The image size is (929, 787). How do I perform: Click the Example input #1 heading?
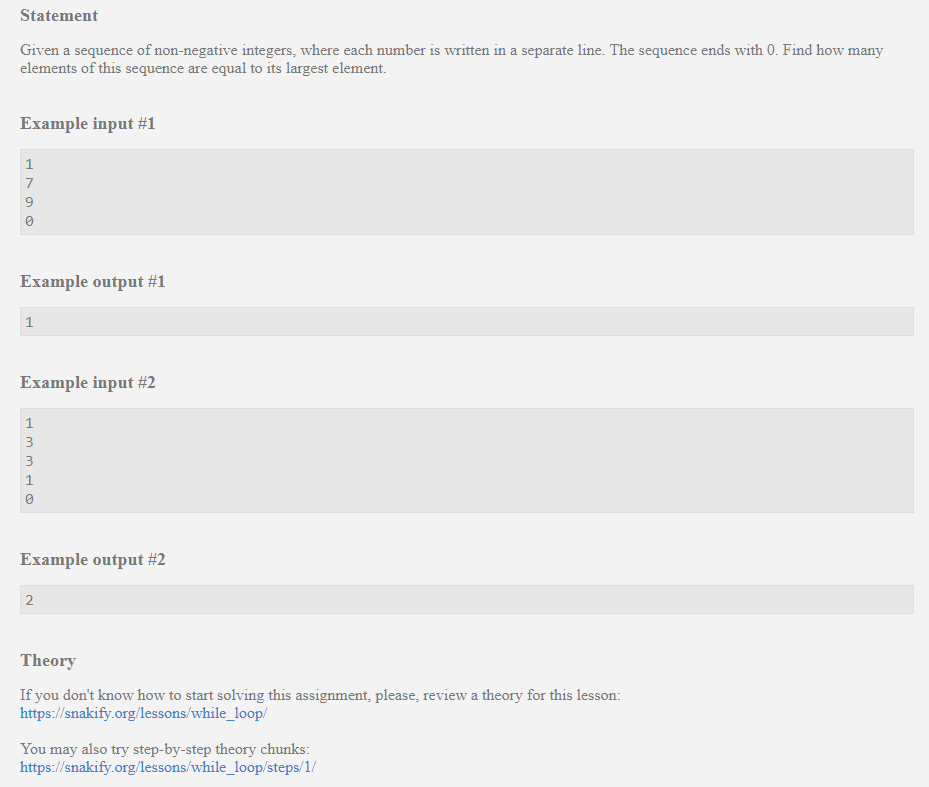coord(88,124)
